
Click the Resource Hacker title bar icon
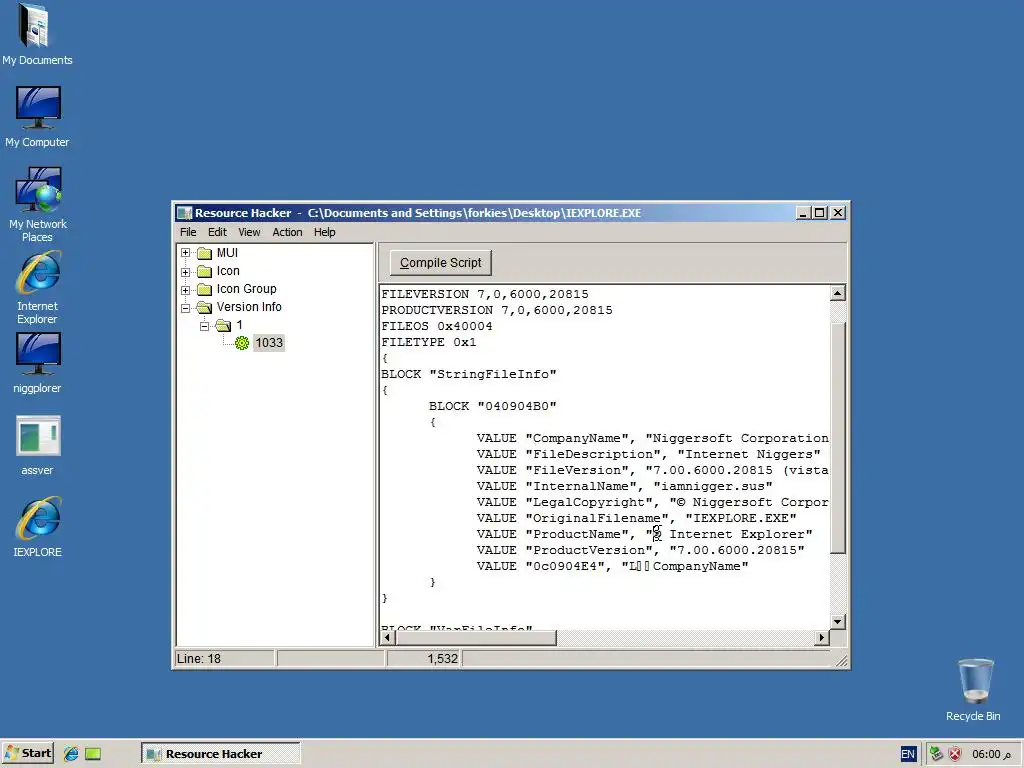click(x=185, y=213)
